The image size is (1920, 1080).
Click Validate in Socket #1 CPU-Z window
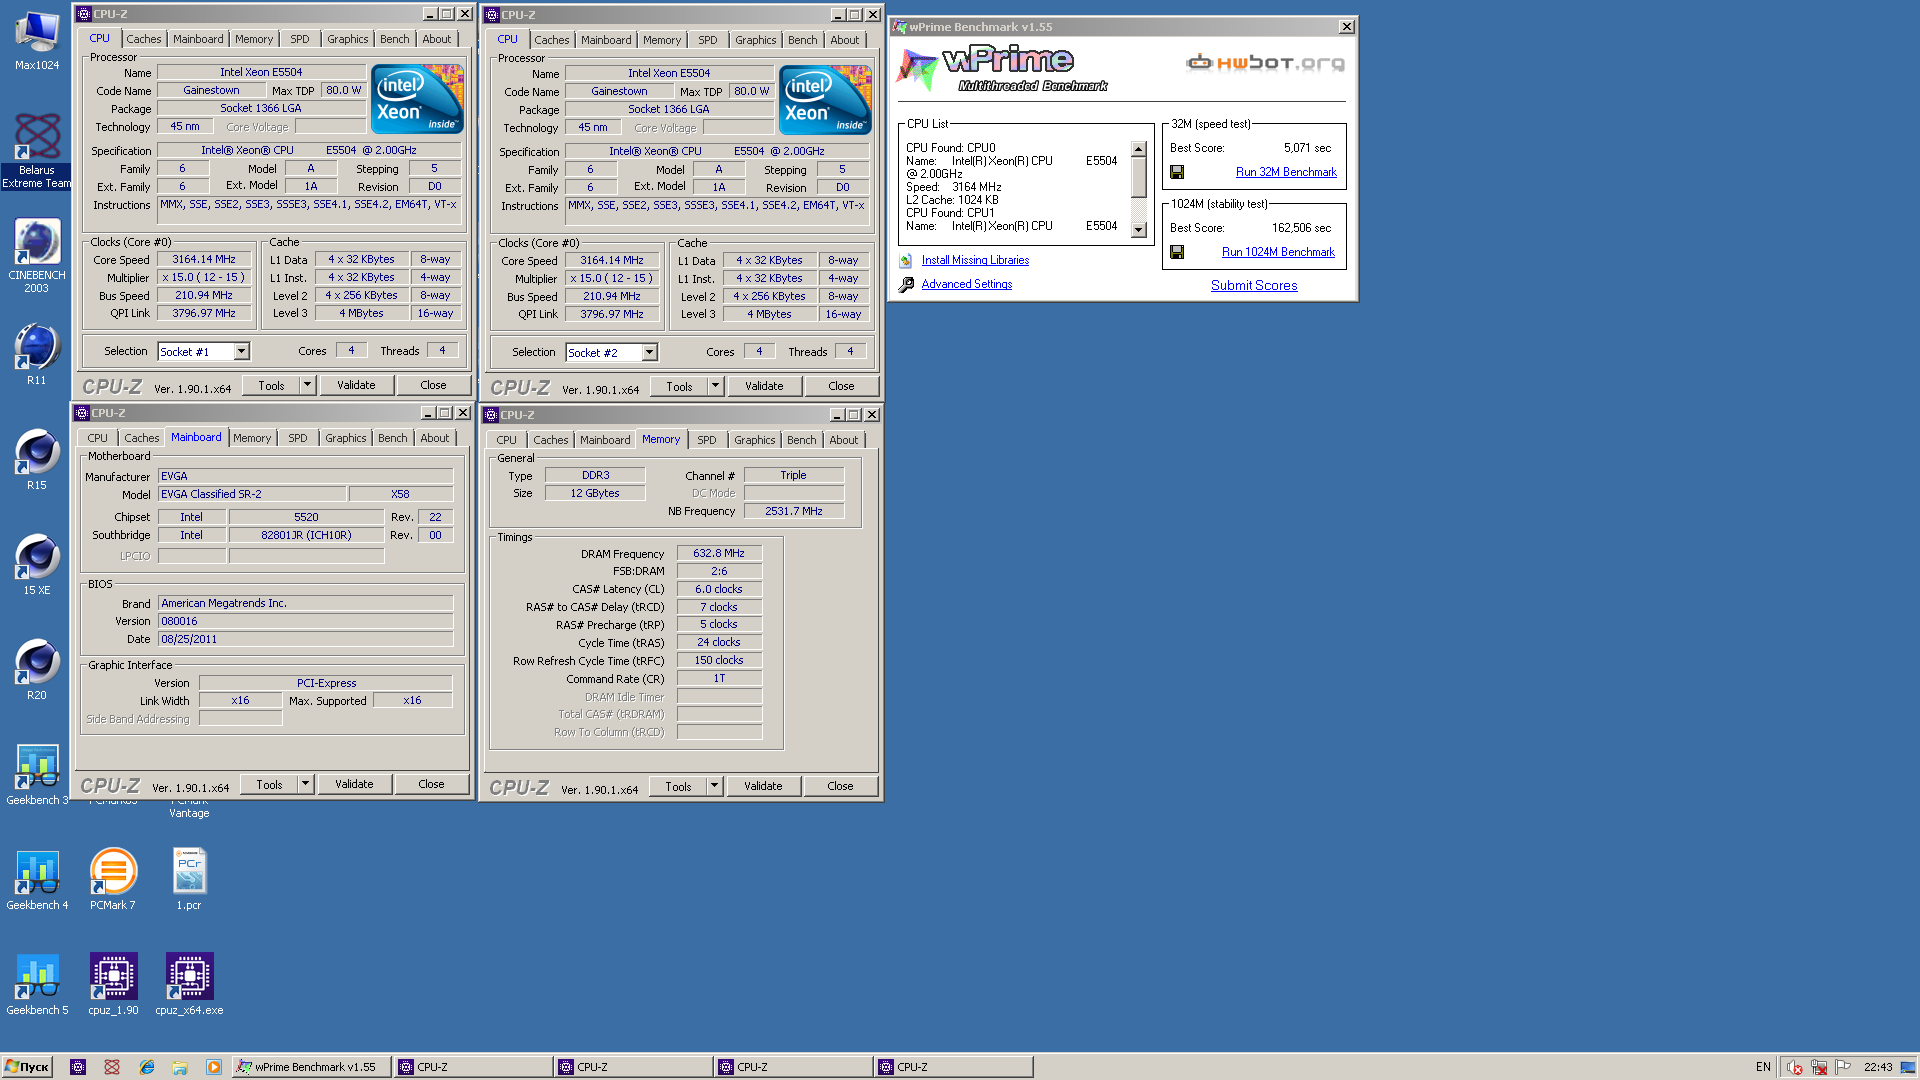(x=356, y=385)
